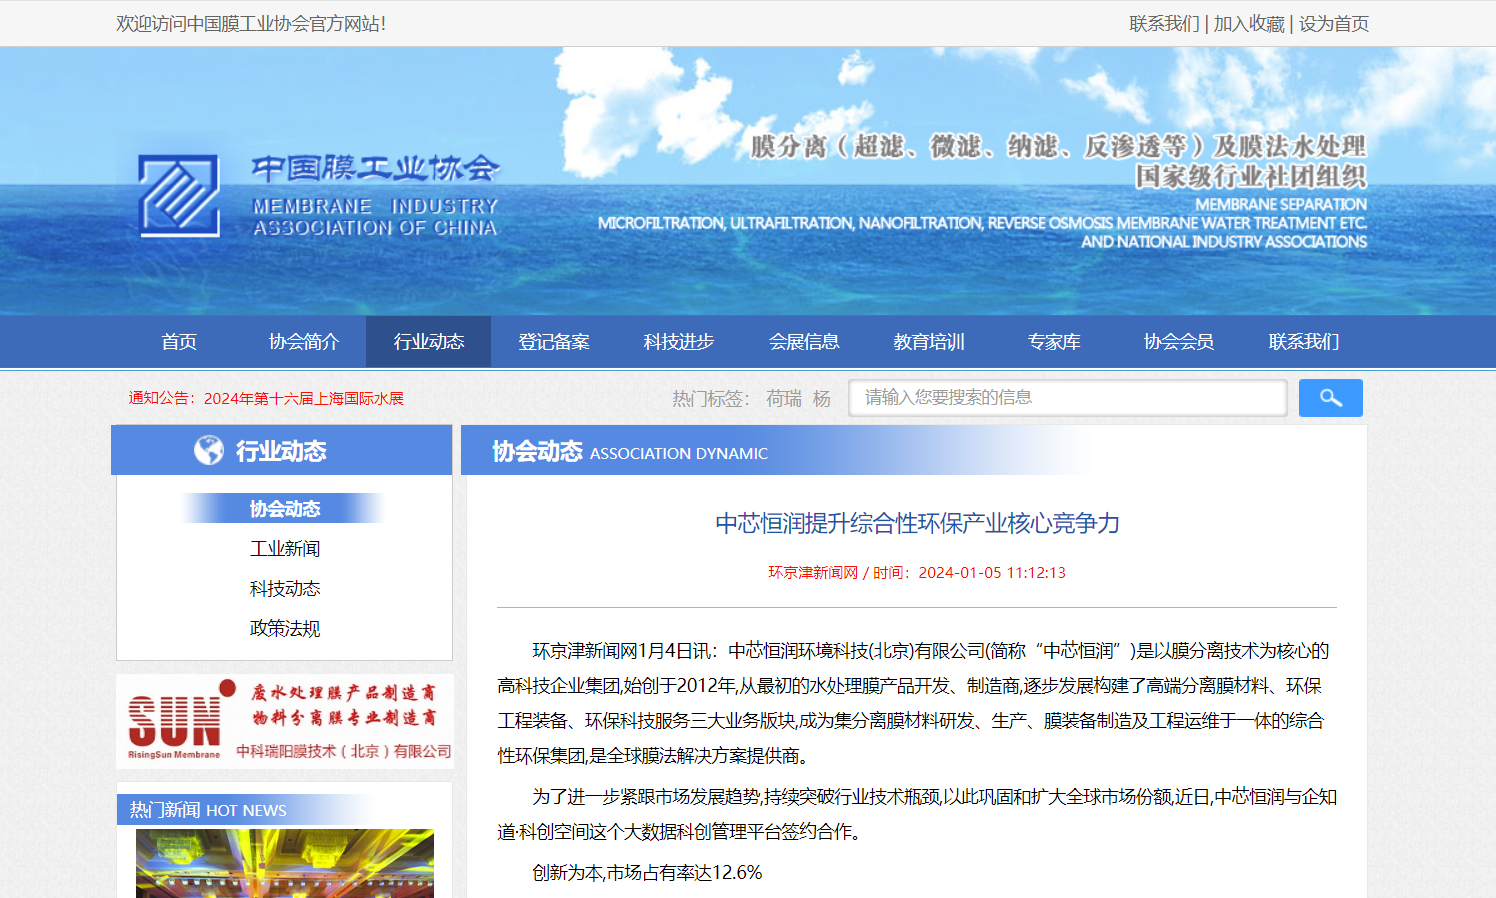This screenshot has width=1496, height=898.
Task: Click the search magnifier icon
Action: (x=1330, y=397)
